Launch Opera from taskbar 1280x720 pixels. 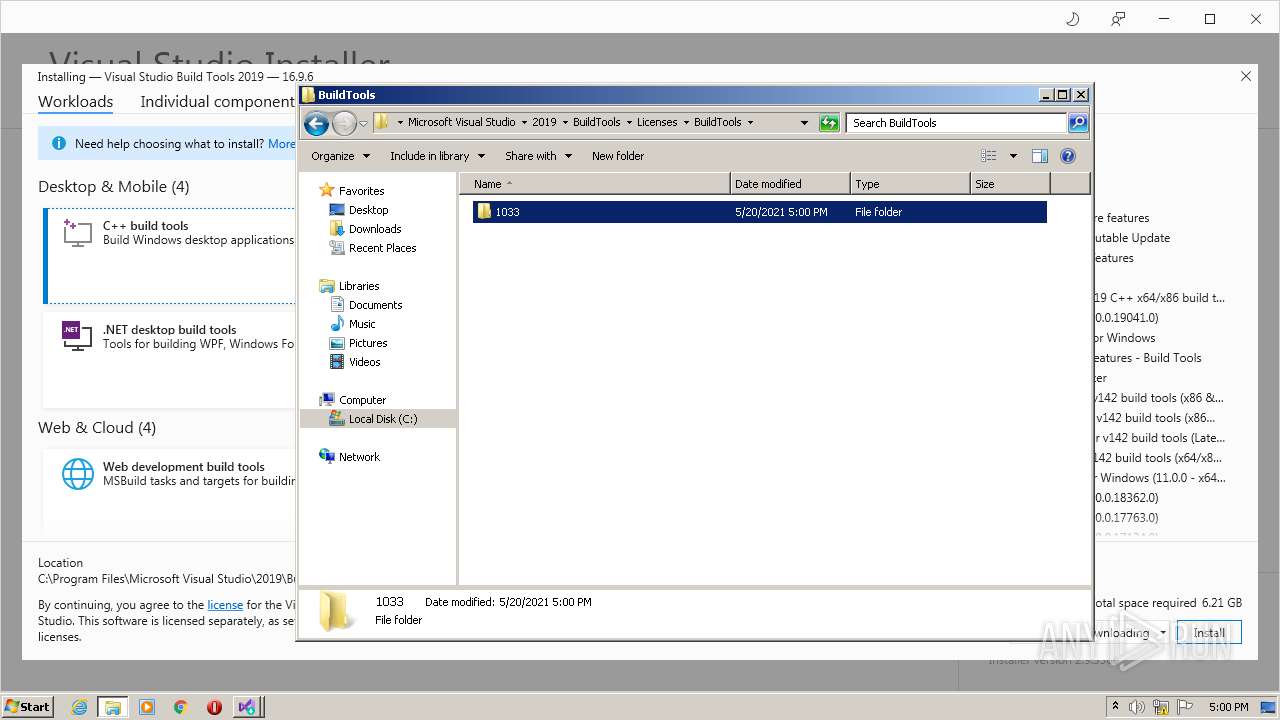pyautogui.click(x=214, y=707)
